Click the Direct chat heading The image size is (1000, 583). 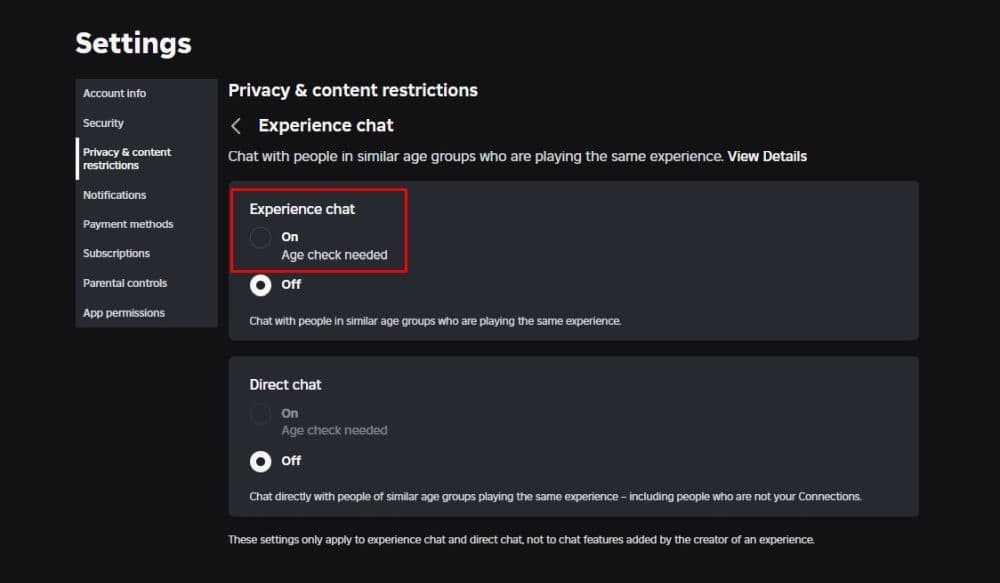(x=285, y=384)
